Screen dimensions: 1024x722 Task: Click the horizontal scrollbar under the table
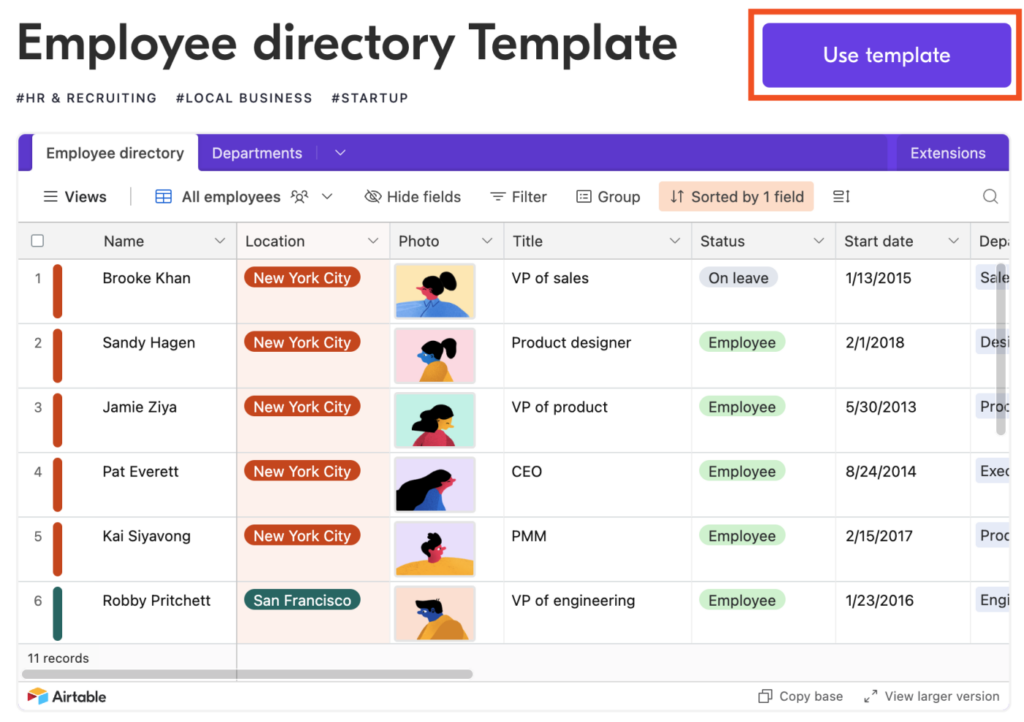click(248, 674)
